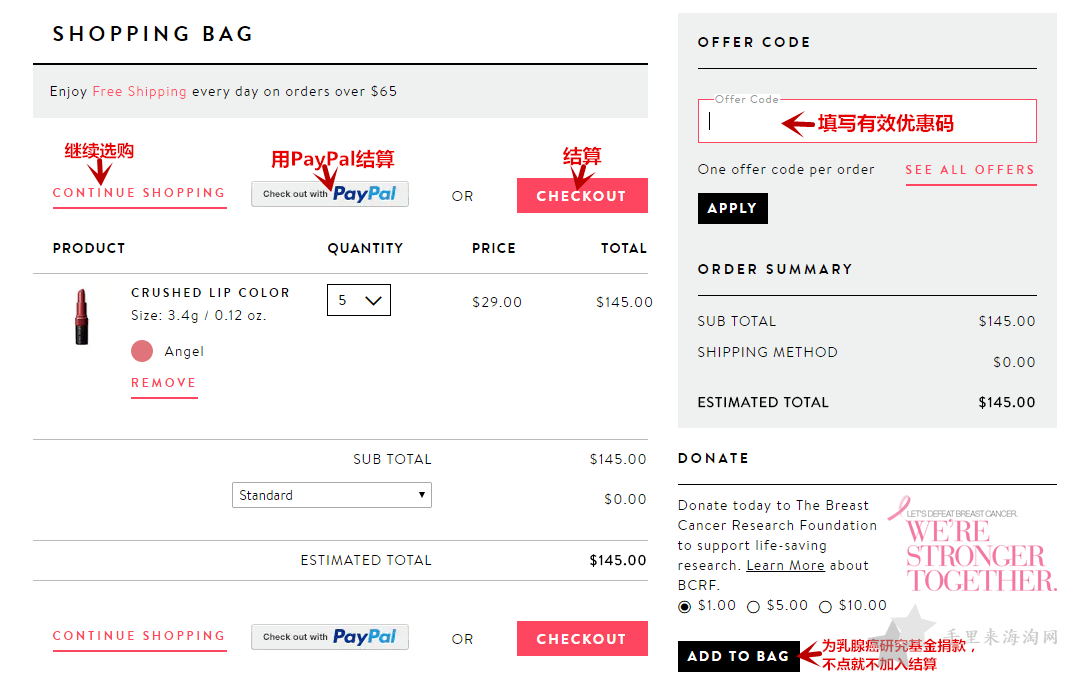Click top CONTINUE SHOPPING link
This screenshot has width=1071, height=683.
pyautogui.click(x=139, y=193)
